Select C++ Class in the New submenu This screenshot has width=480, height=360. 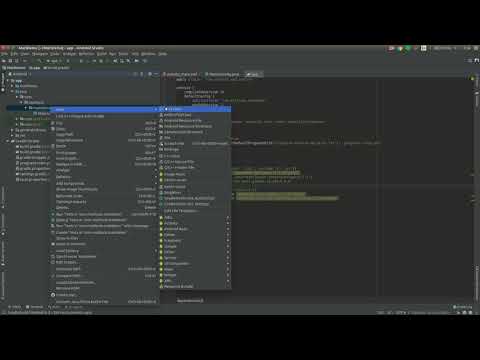[195, 156]
